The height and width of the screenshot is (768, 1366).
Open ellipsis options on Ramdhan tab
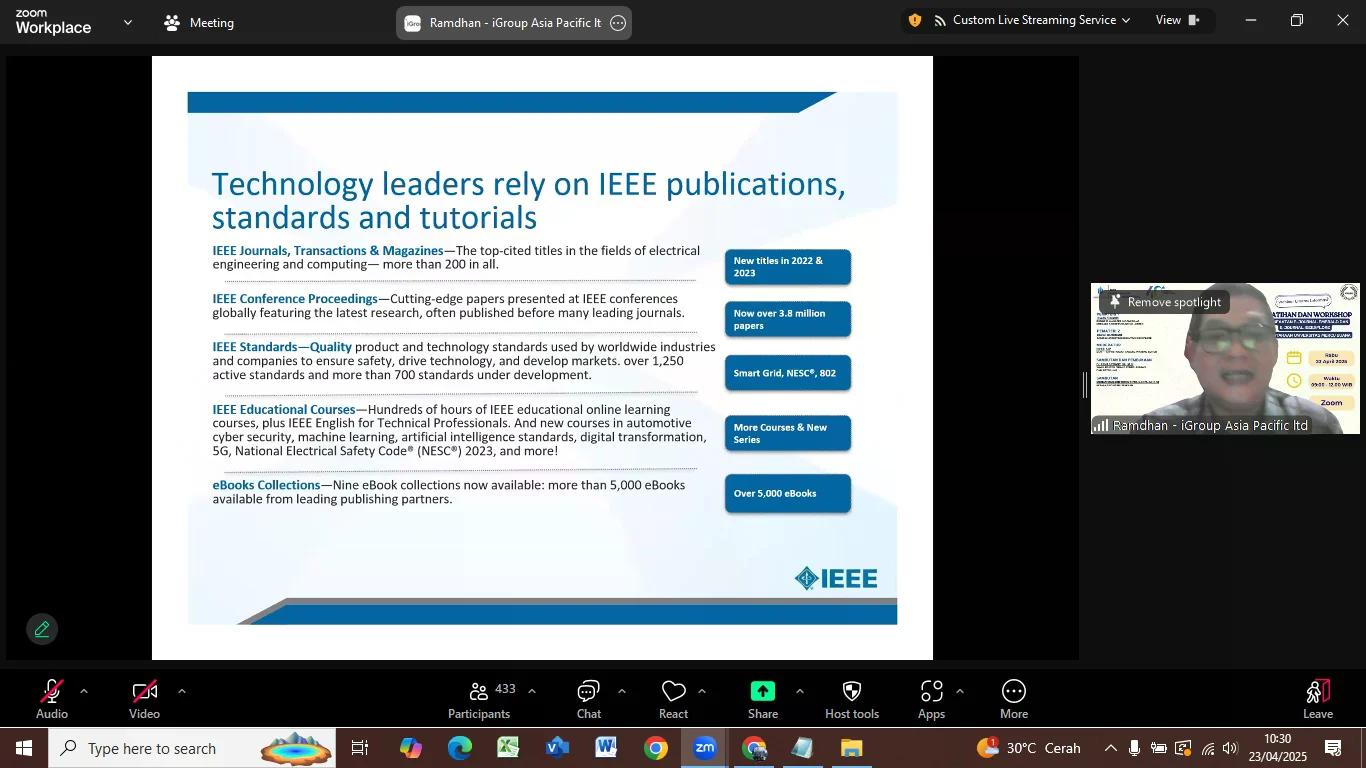pos(618,23)
